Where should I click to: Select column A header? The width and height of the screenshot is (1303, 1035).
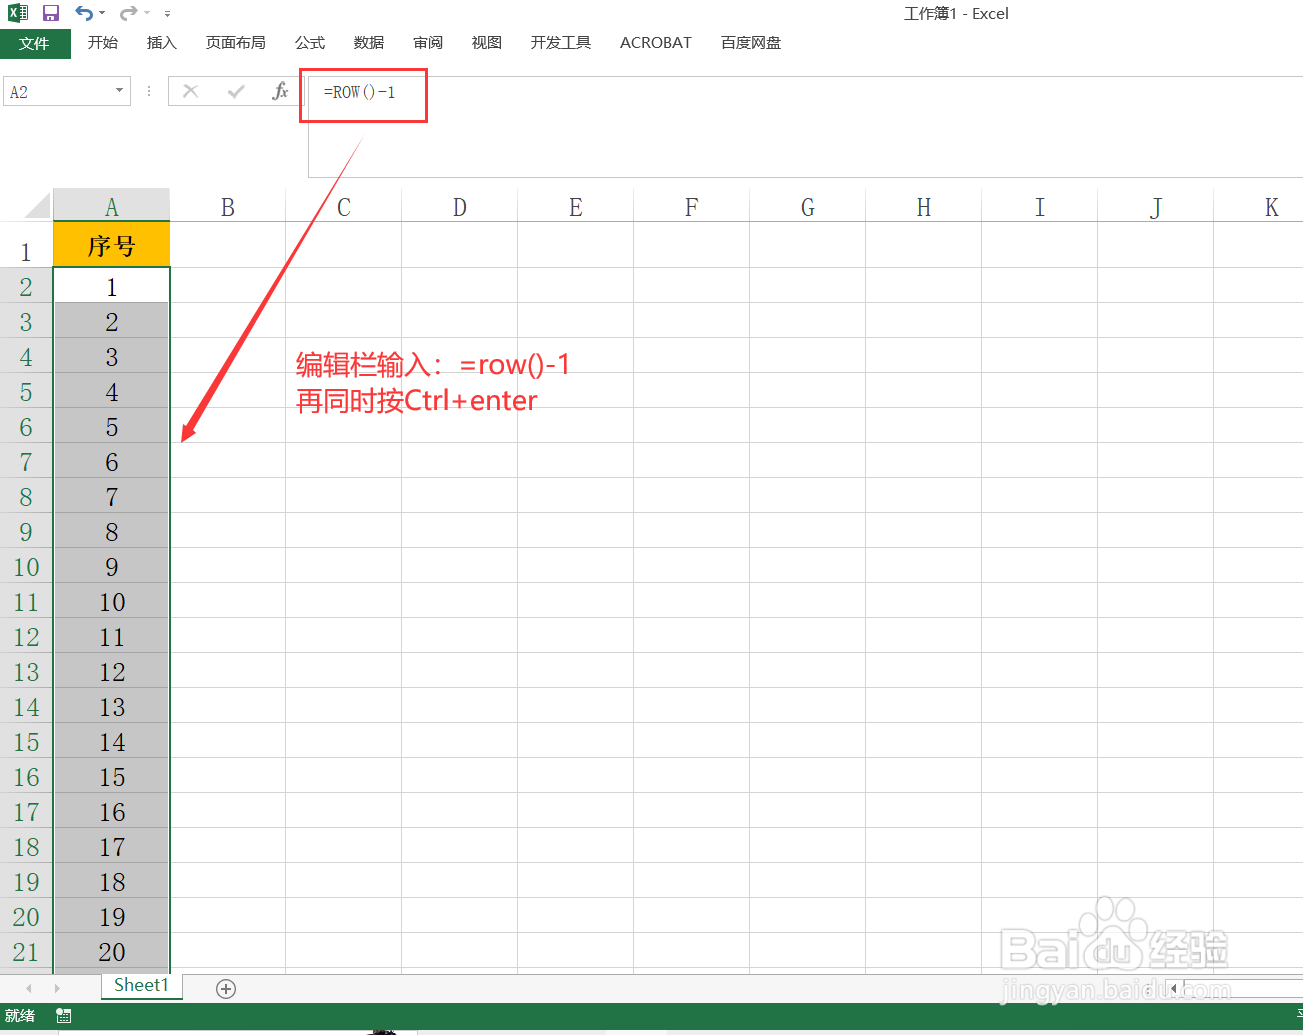pyautogui.click(x=112, y=206)
